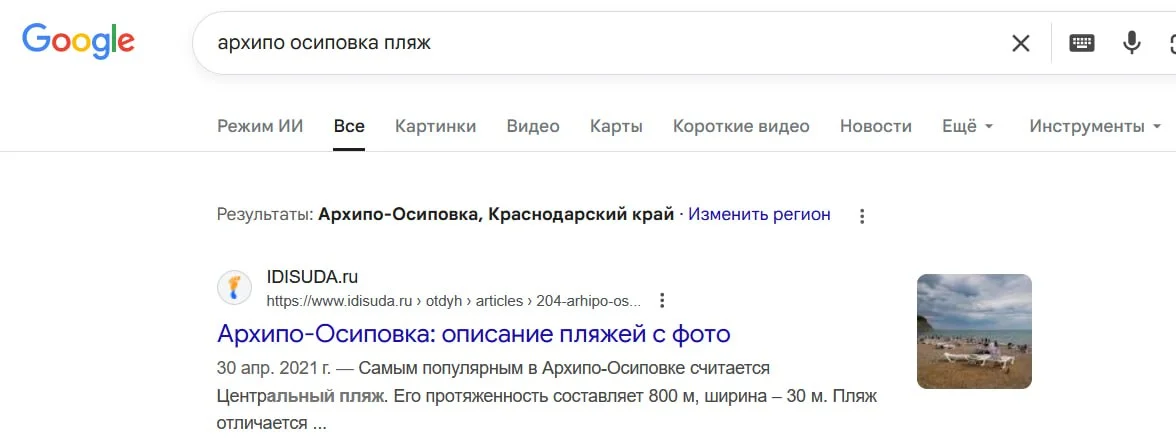Click into the search box text

[x=324, y=43]
